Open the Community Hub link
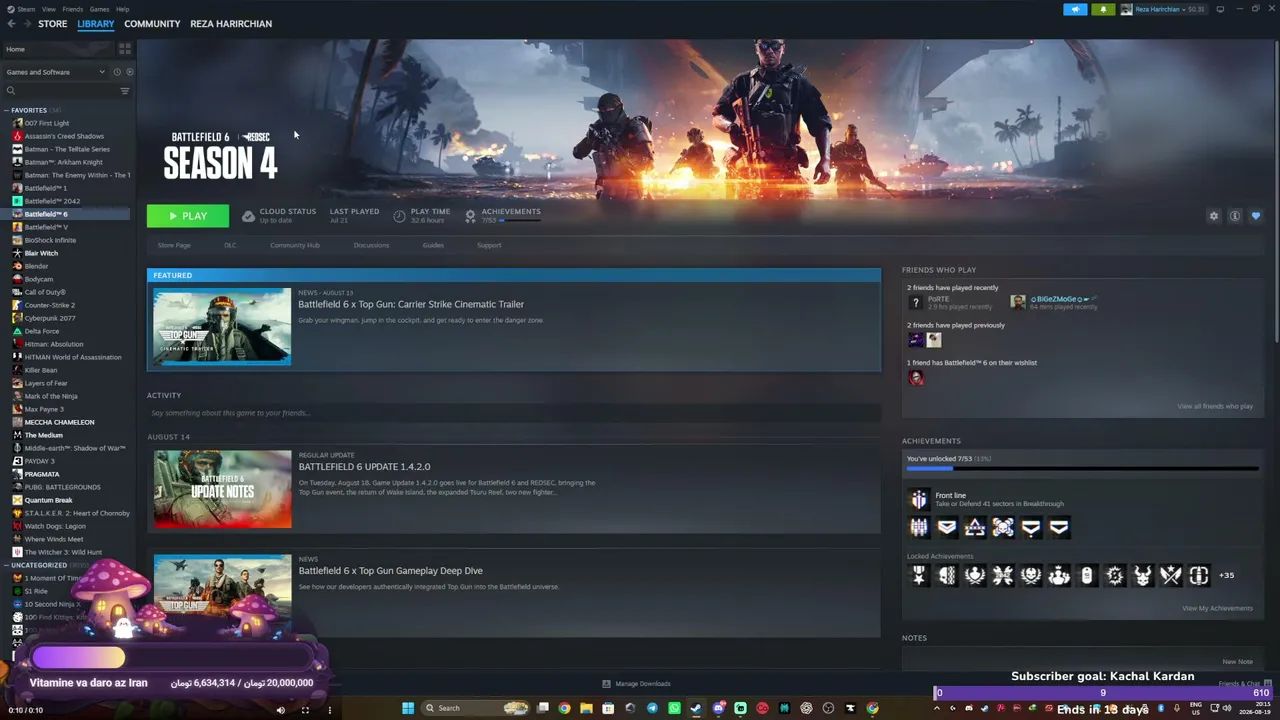 [x=295, y=245]
